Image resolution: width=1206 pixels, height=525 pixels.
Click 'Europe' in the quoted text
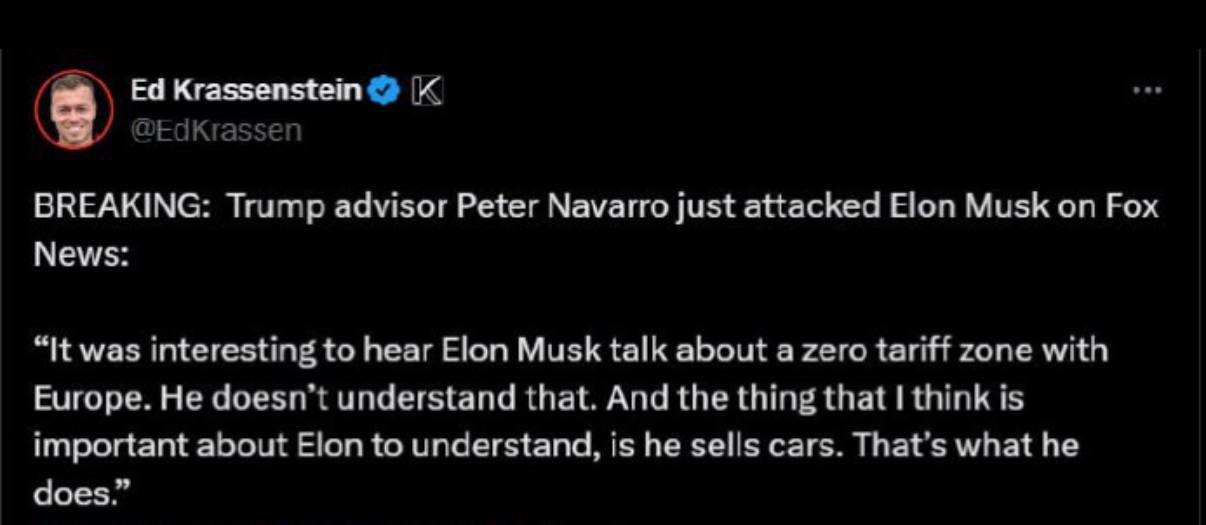tap(81, 399)
